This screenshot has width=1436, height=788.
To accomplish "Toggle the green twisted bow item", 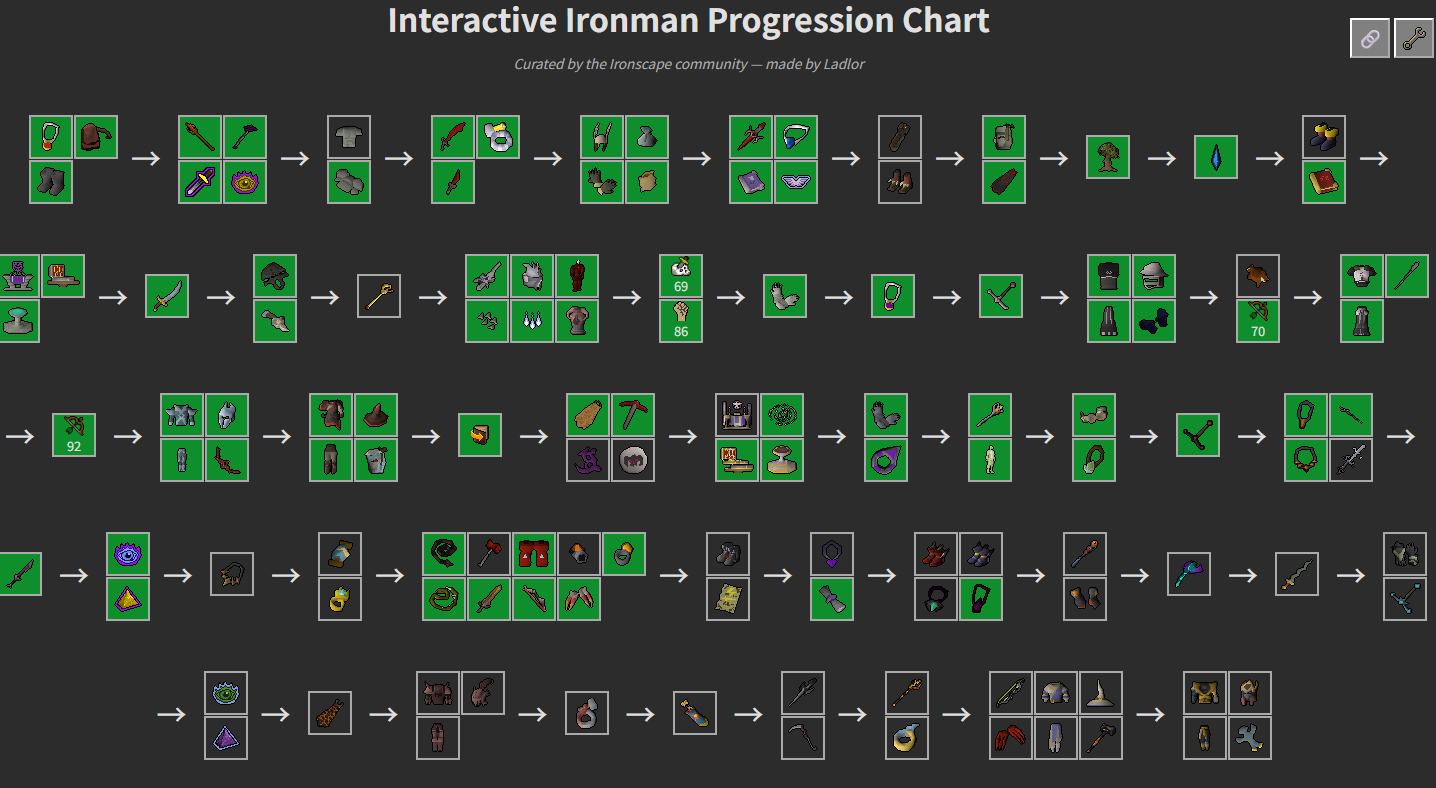I will tap(1011, 693).
